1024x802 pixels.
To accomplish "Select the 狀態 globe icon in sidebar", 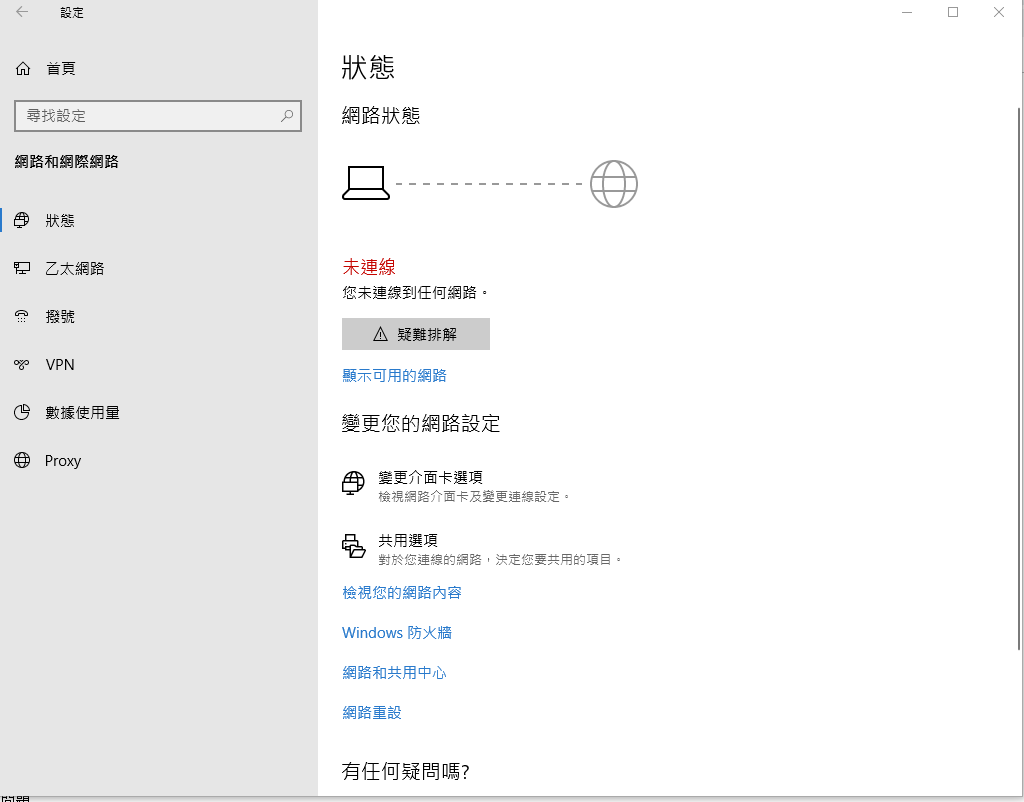I will (x=22, y=220).
